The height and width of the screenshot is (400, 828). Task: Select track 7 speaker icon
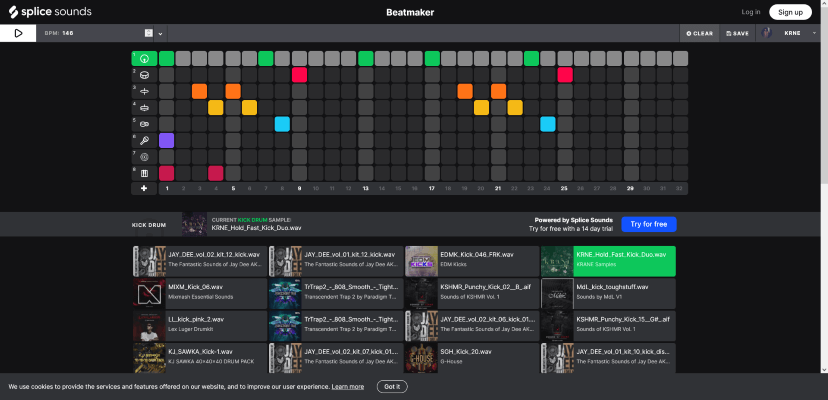pos(144,157)
